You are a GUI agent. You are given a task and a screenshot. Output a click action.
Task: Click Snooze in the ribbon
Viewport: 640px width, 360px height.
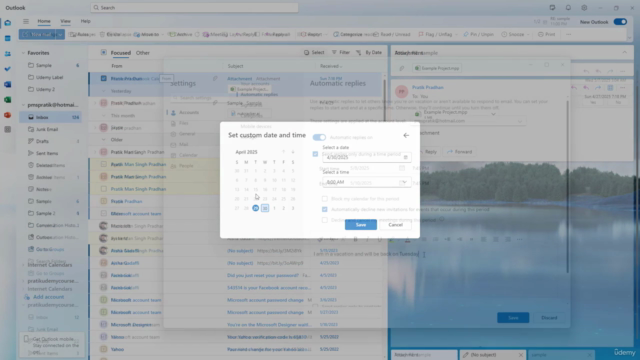(x=513, y=34)
